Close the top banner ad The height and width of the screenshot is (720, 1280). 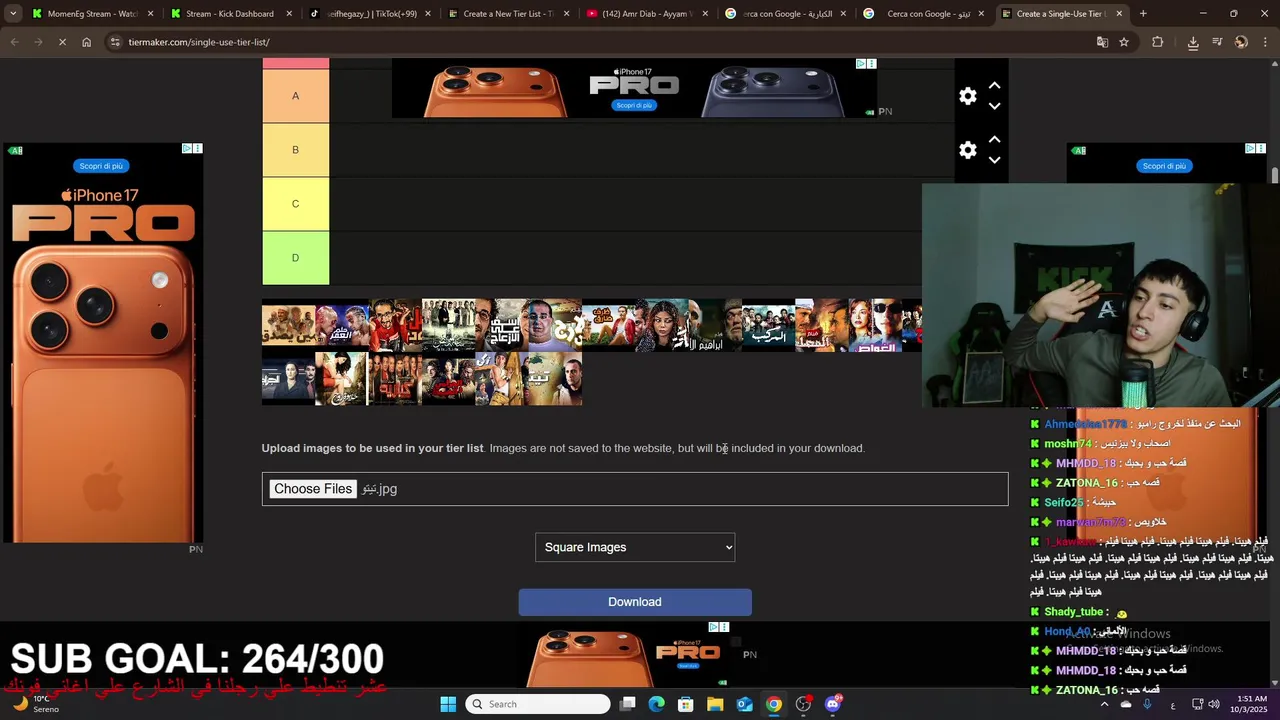[871, 63]
